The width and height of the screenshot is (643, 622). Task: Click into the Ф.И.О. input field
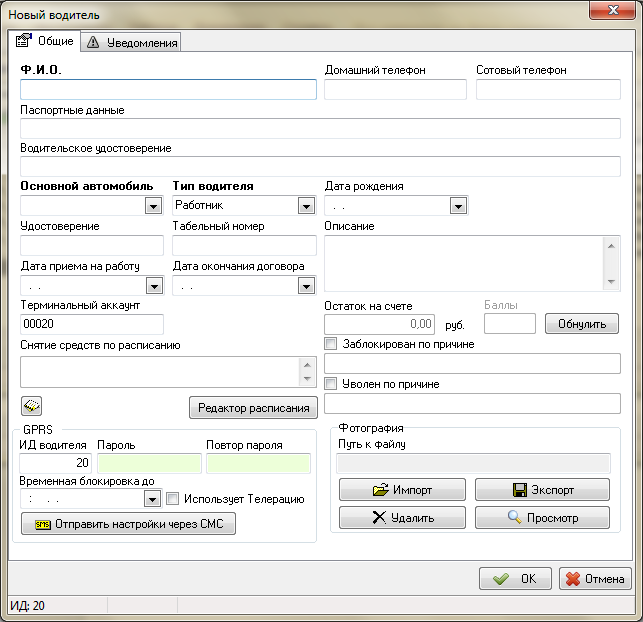pos(168,90)
